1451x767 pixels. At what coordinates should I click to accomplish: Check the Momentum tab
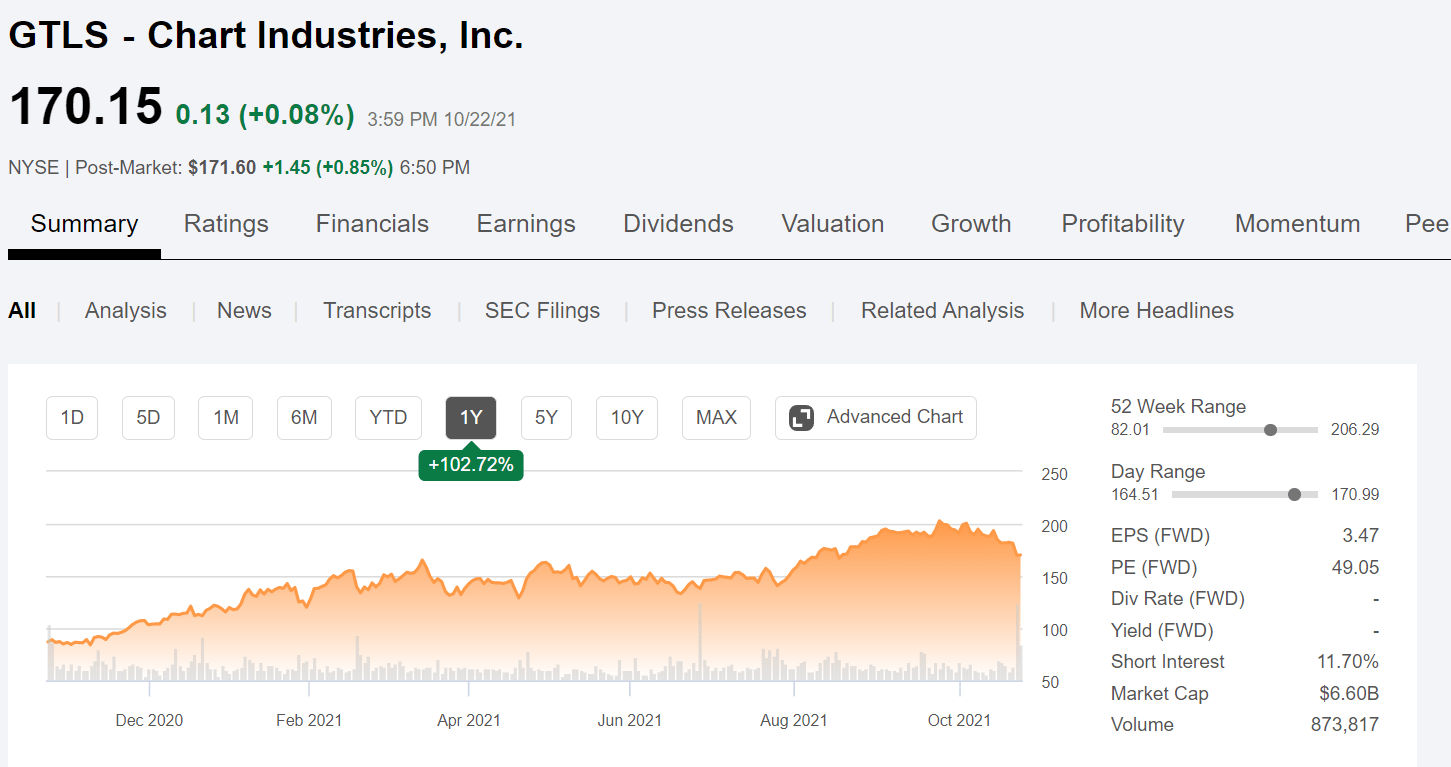click(x=1297, y=224)
